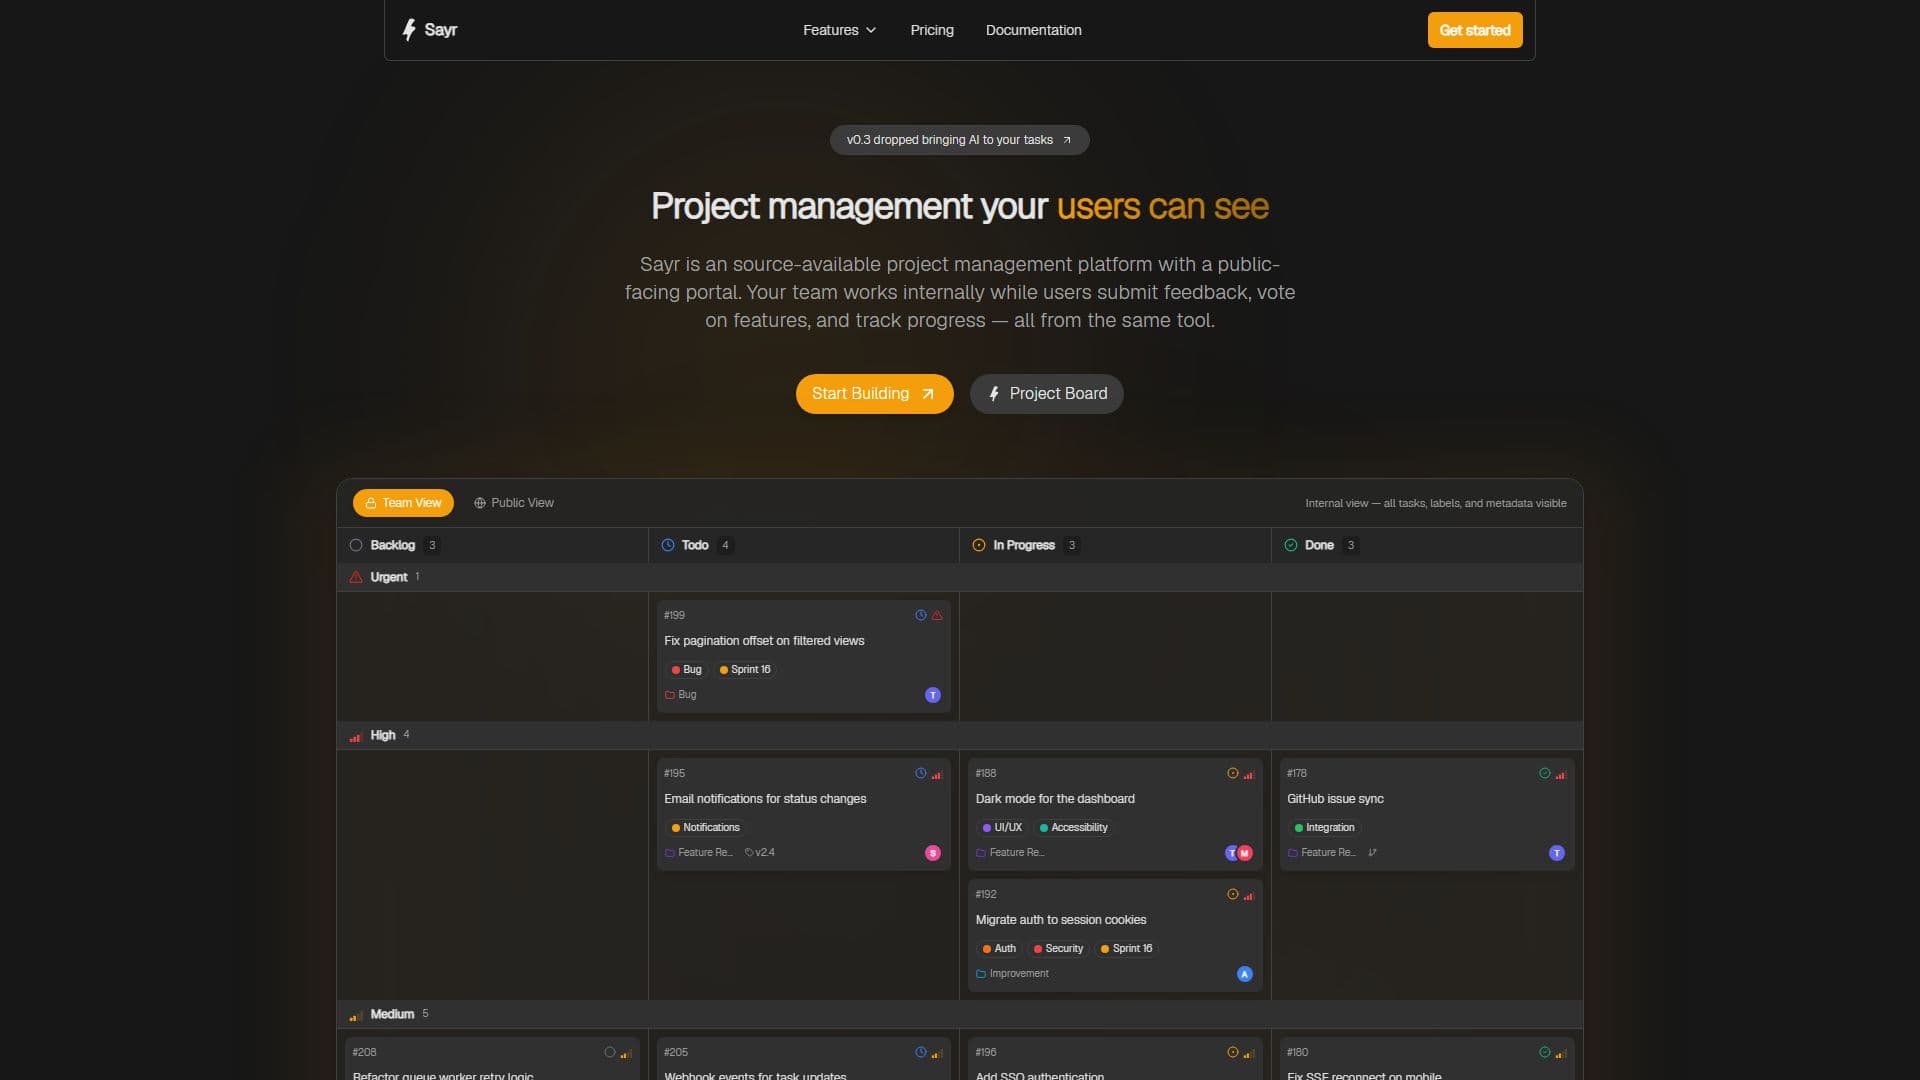Open the Project Board button
The height and width of the screenshot is (1080, 1920).
1046,394
